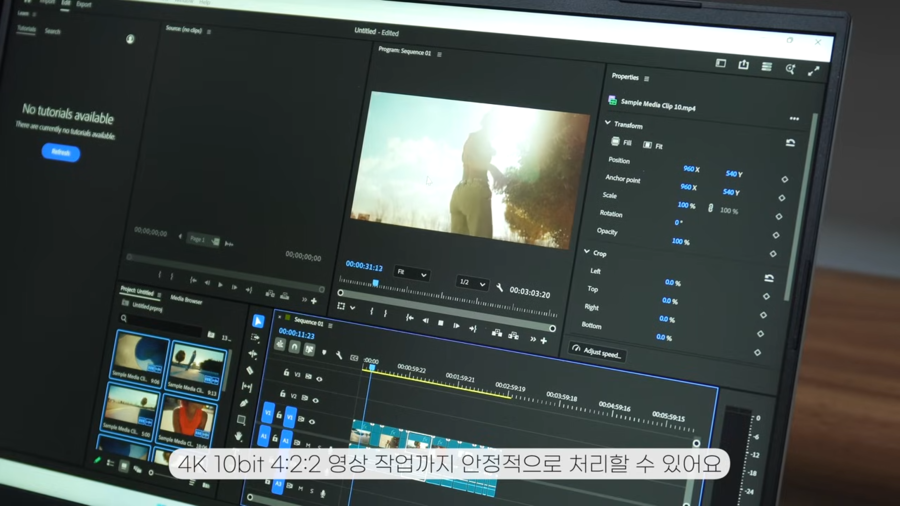Click the Refresh button
Screen dimensions: 900x506
pyautogui.click(x=60, y=153)
